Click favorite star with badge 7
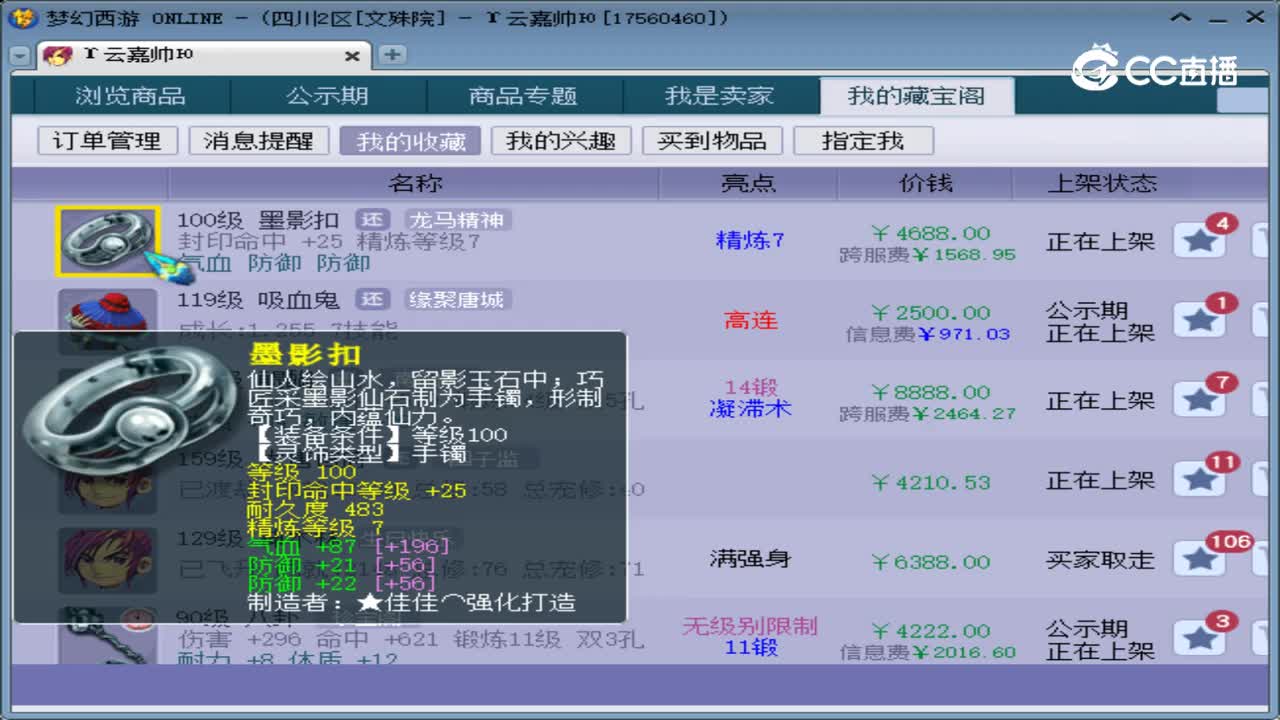This screenshot has height=720, width=1280. pos(1200,400)
